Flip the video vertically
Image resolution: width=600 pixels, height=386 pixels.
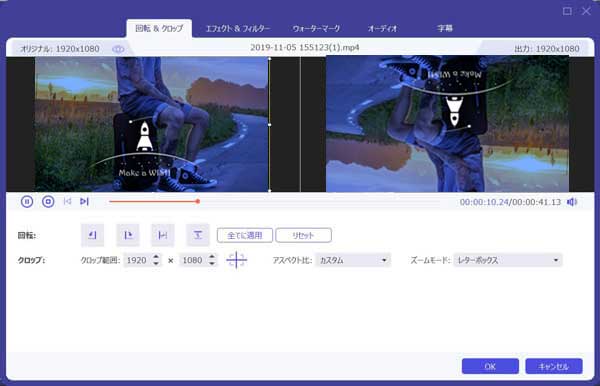pyautogui.click(x=198, y=235)
